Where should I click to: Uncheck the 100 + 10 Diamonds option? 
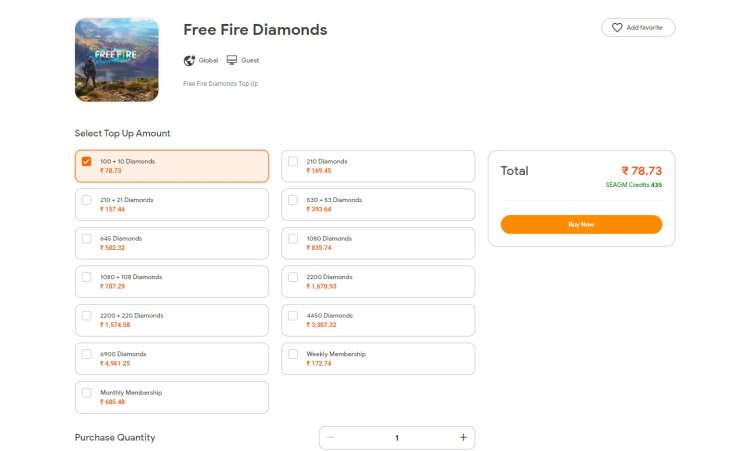(x=86, y=161)
